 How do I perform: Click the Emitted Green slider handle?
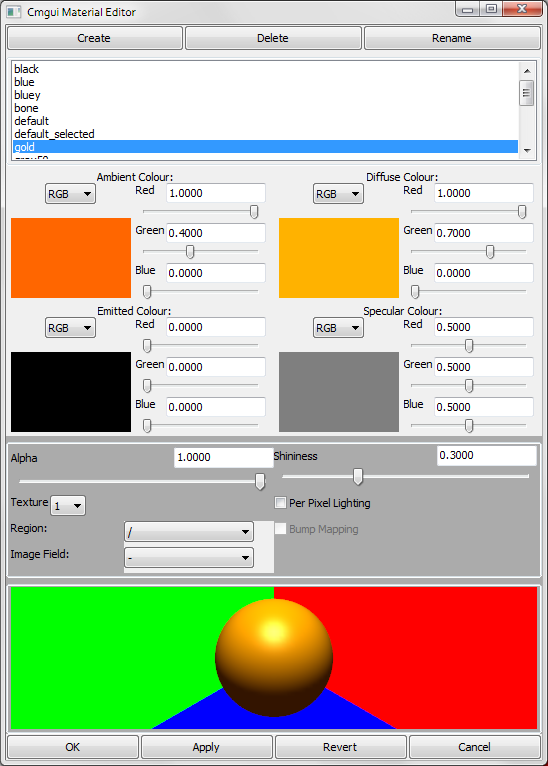147,385
